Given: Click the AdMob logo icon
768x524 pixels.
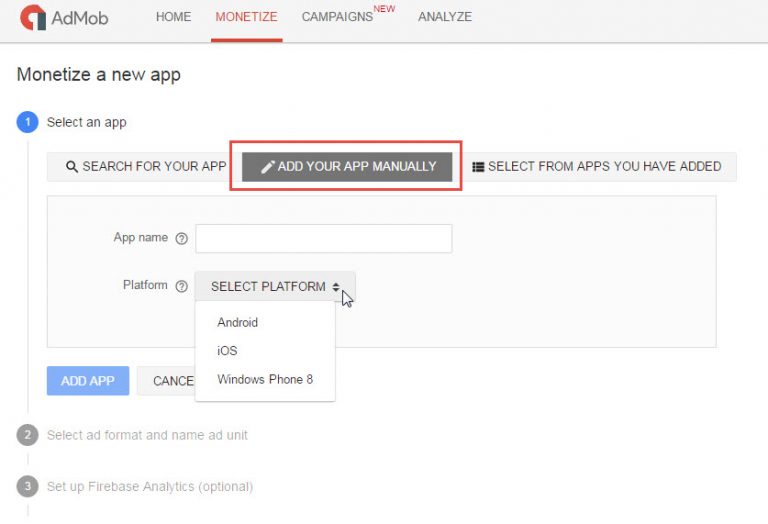Looking at the screenshot, I should tap(33, 18).
